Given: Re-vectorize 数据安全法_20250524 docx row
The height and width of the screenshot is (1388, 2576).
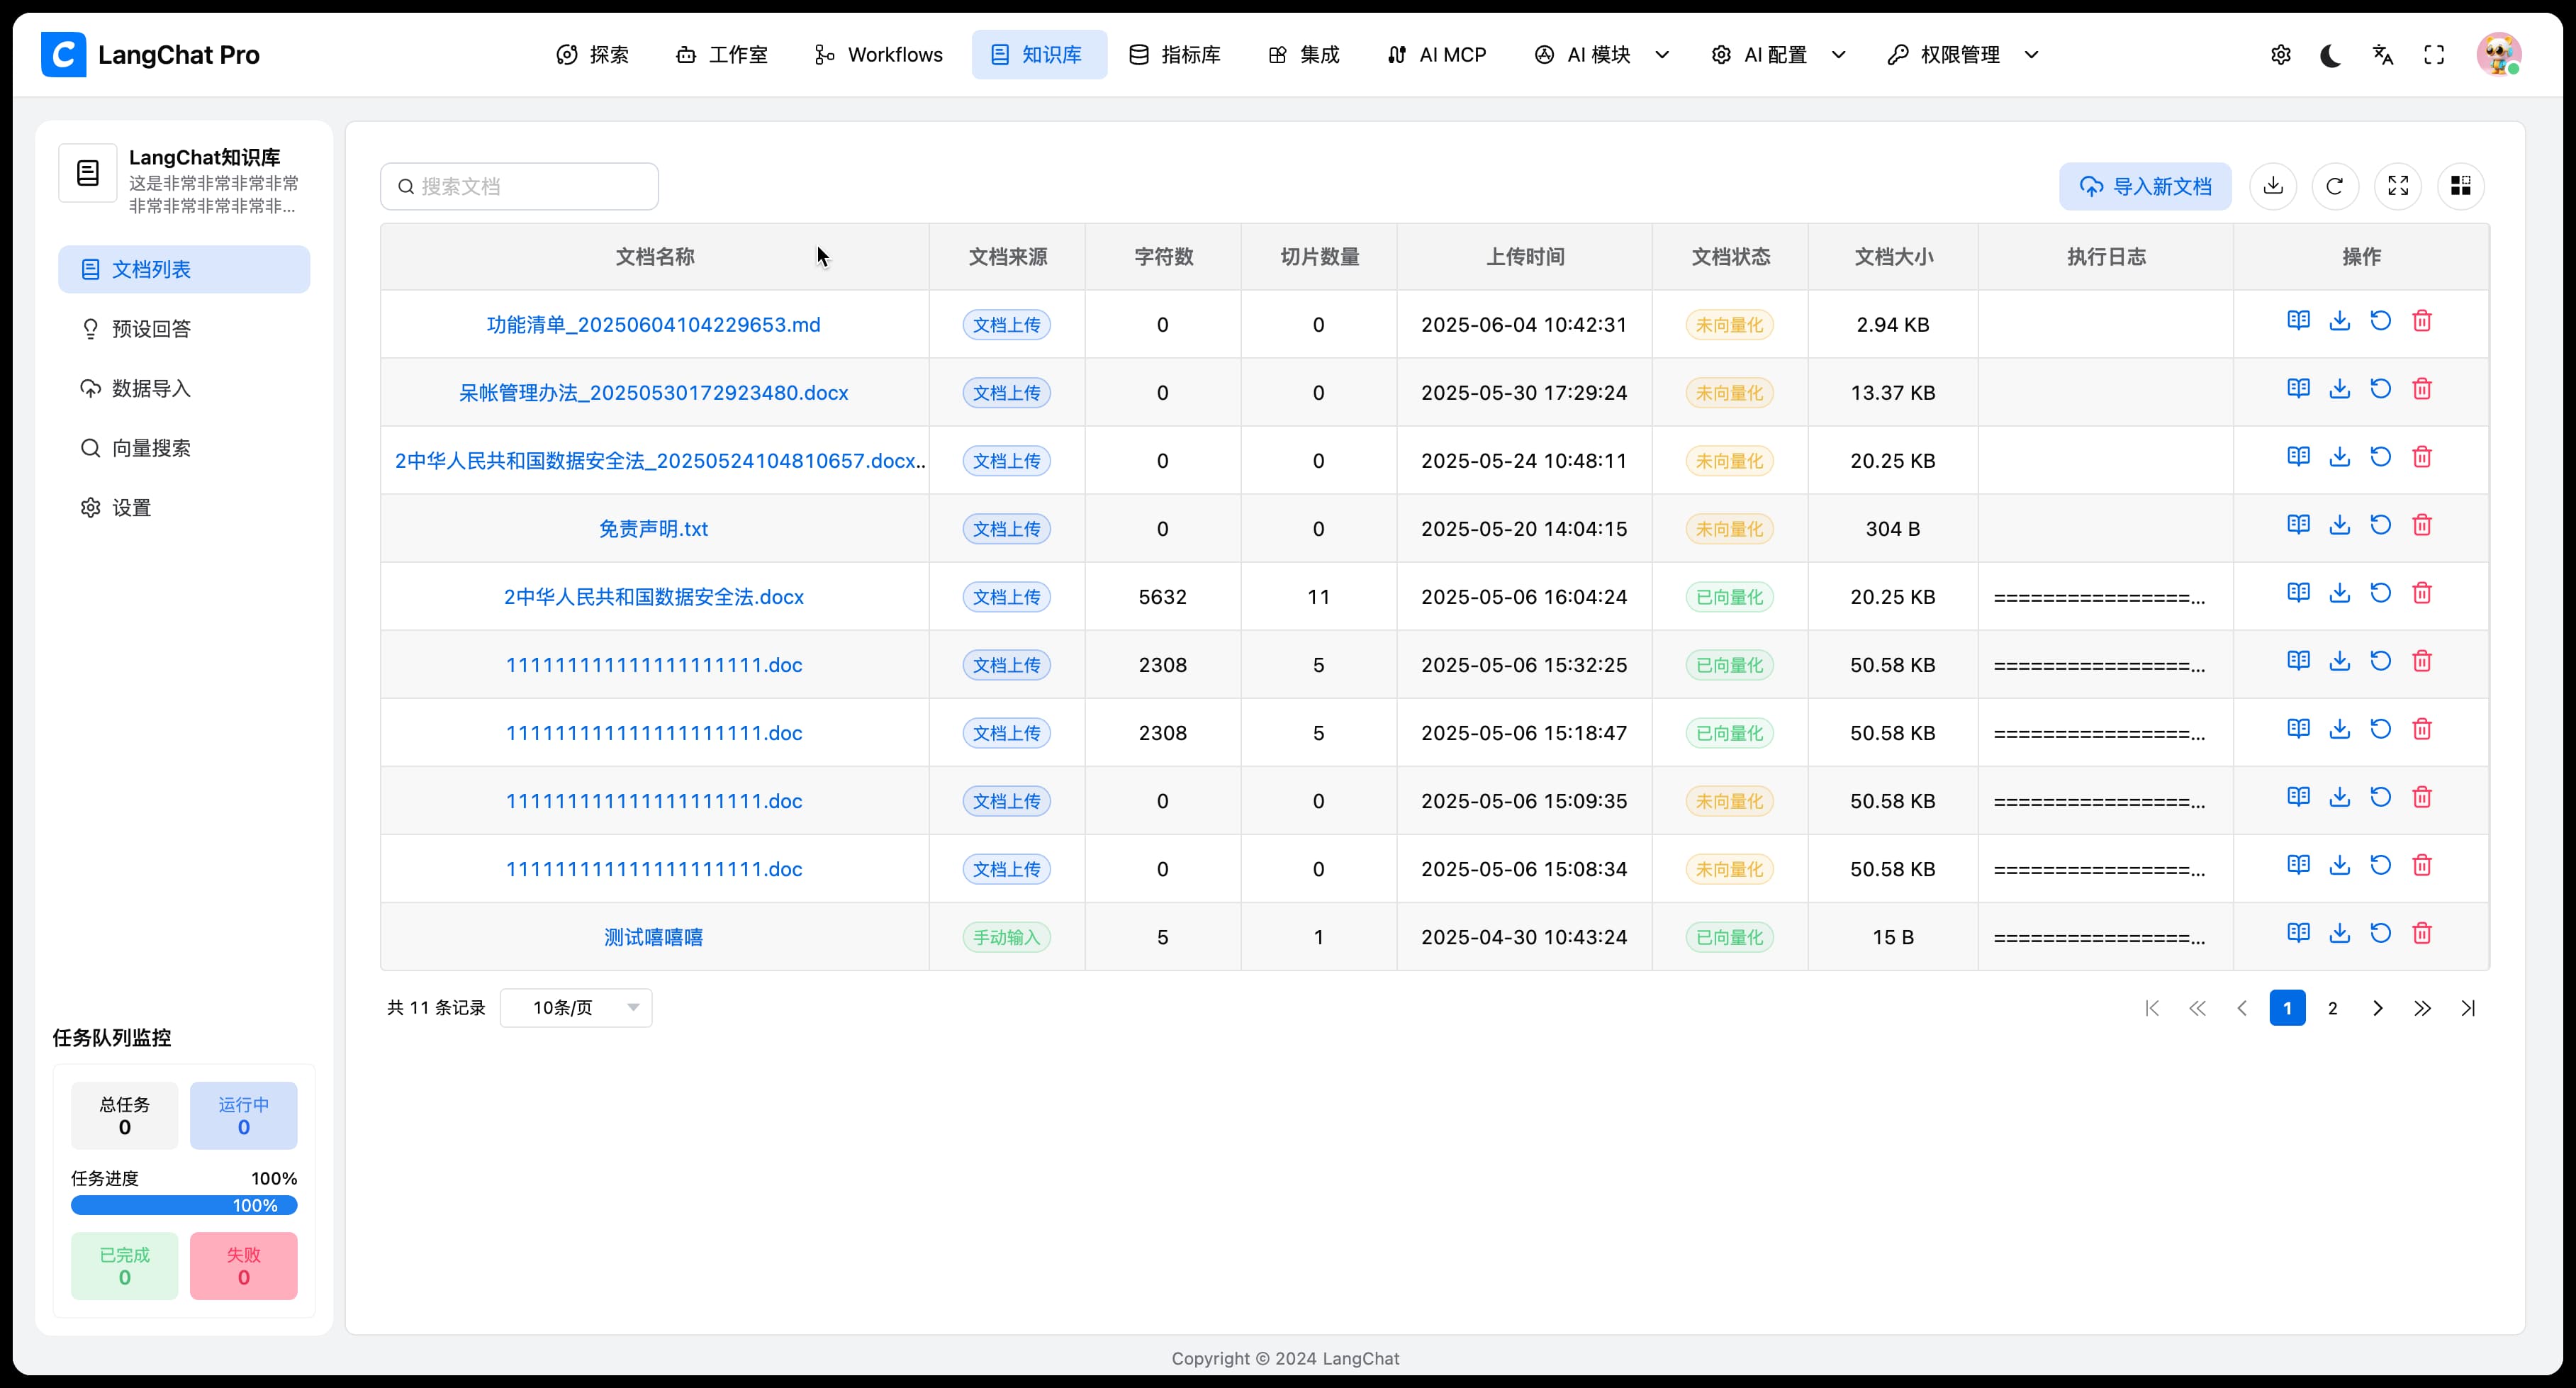Looking at the screenshot, I should [2380, 456].
